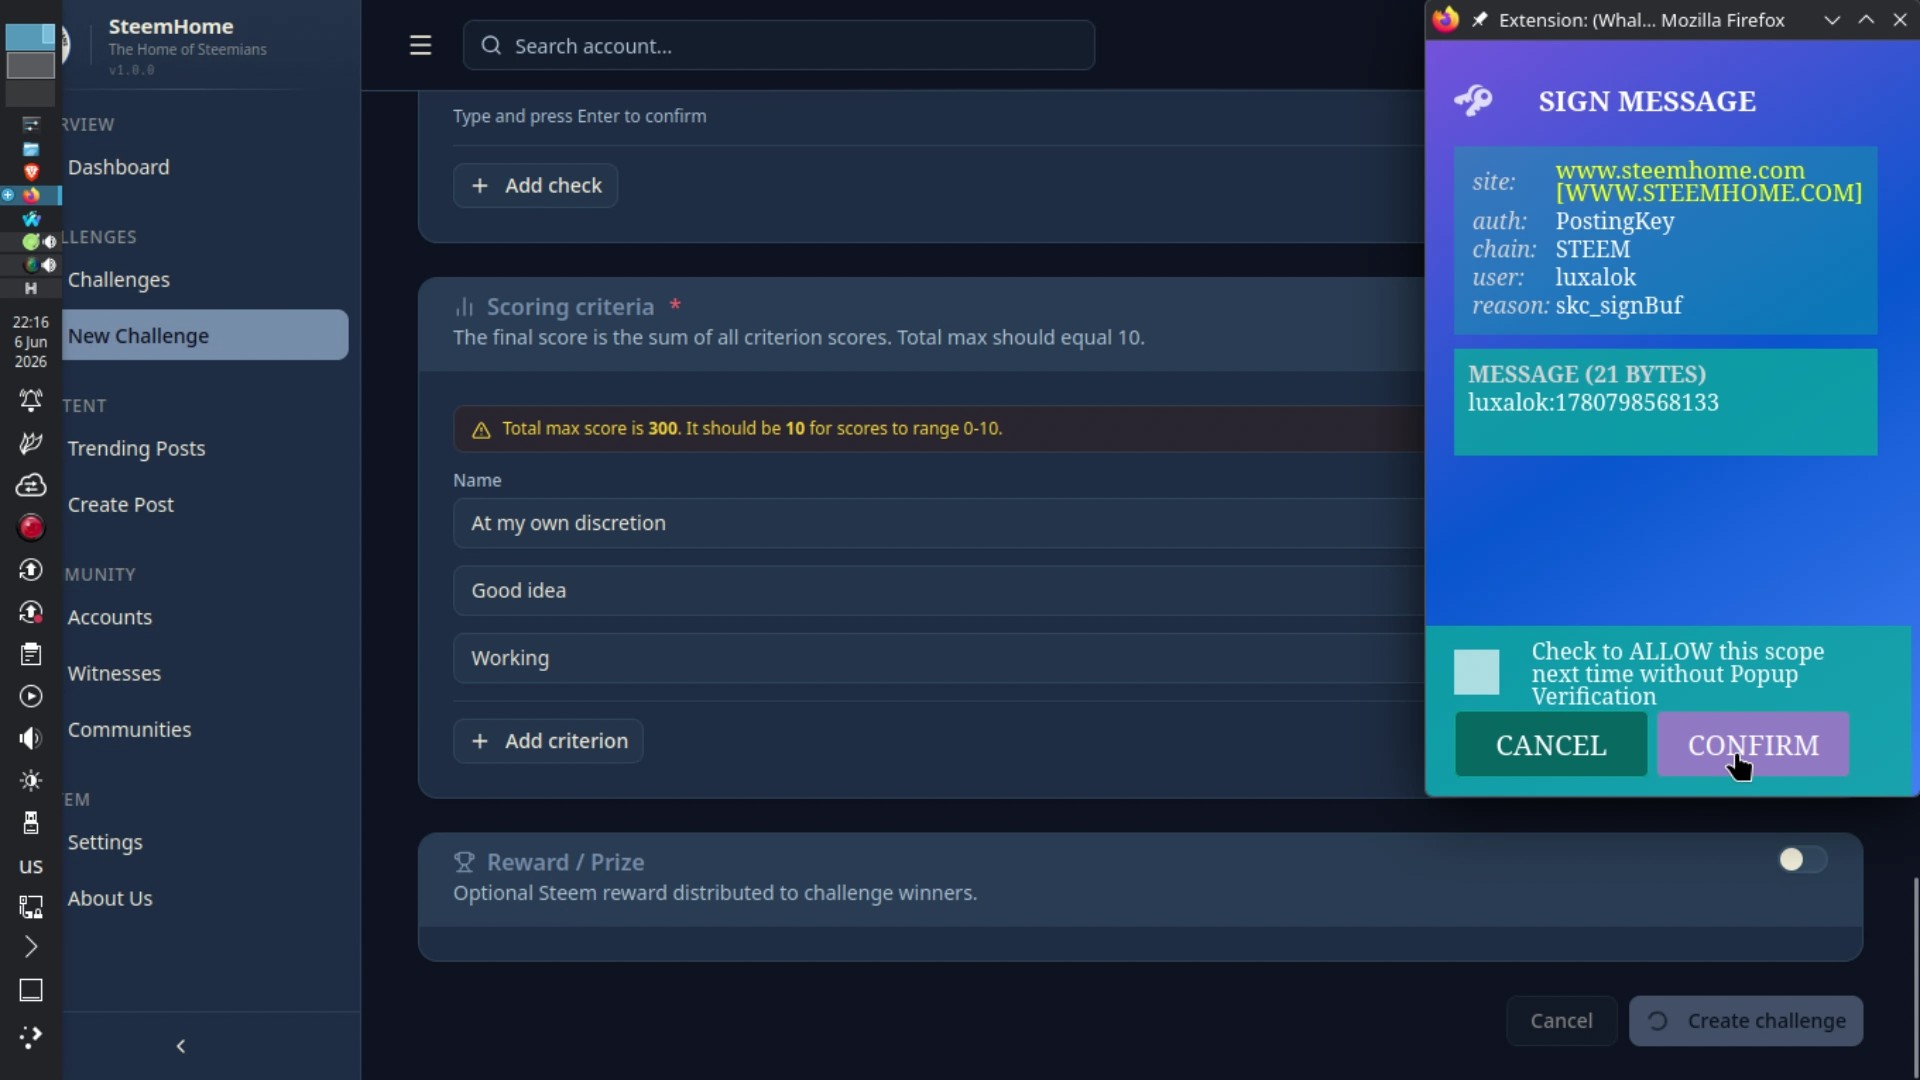Select Firefox in the OS task panel
This screenshot has width=1920, height=1080.
click(x=31, y=195)
